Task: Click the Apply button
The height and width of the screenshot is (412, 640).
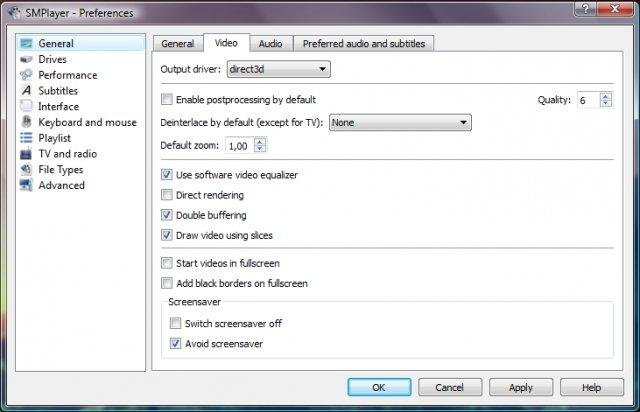Action: [x=521, y=387]
